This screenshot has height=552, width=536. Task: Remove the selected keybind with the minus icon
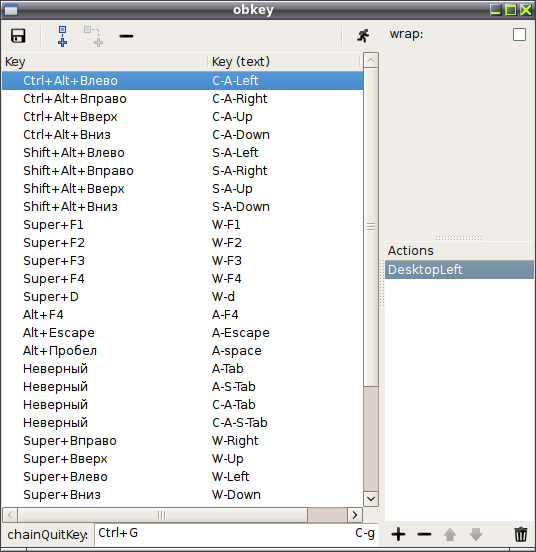coord(126,36)
